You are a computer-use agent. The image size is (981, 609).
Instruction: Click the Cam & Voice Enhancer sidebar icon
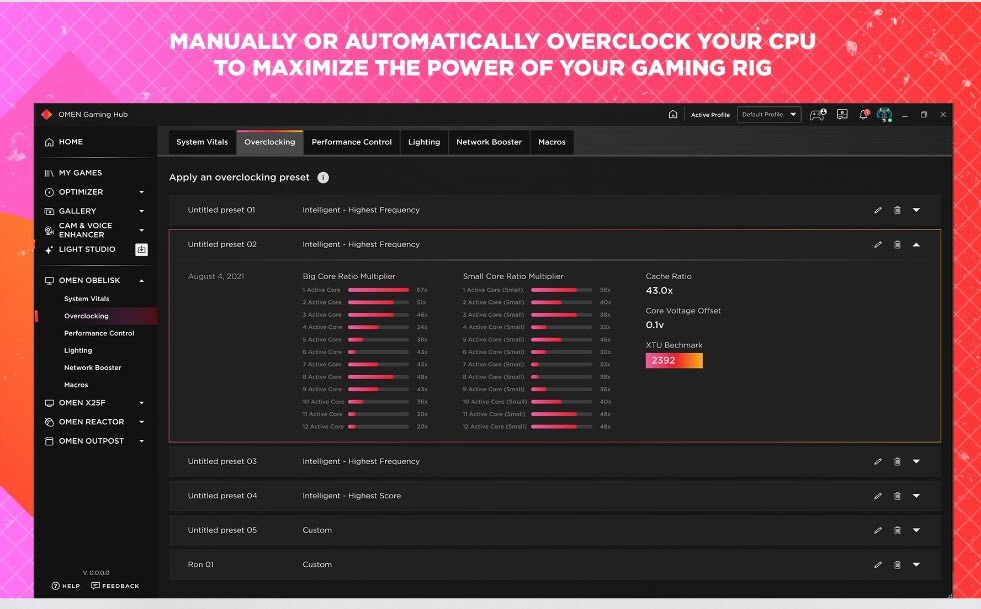[x=49, y=230]
